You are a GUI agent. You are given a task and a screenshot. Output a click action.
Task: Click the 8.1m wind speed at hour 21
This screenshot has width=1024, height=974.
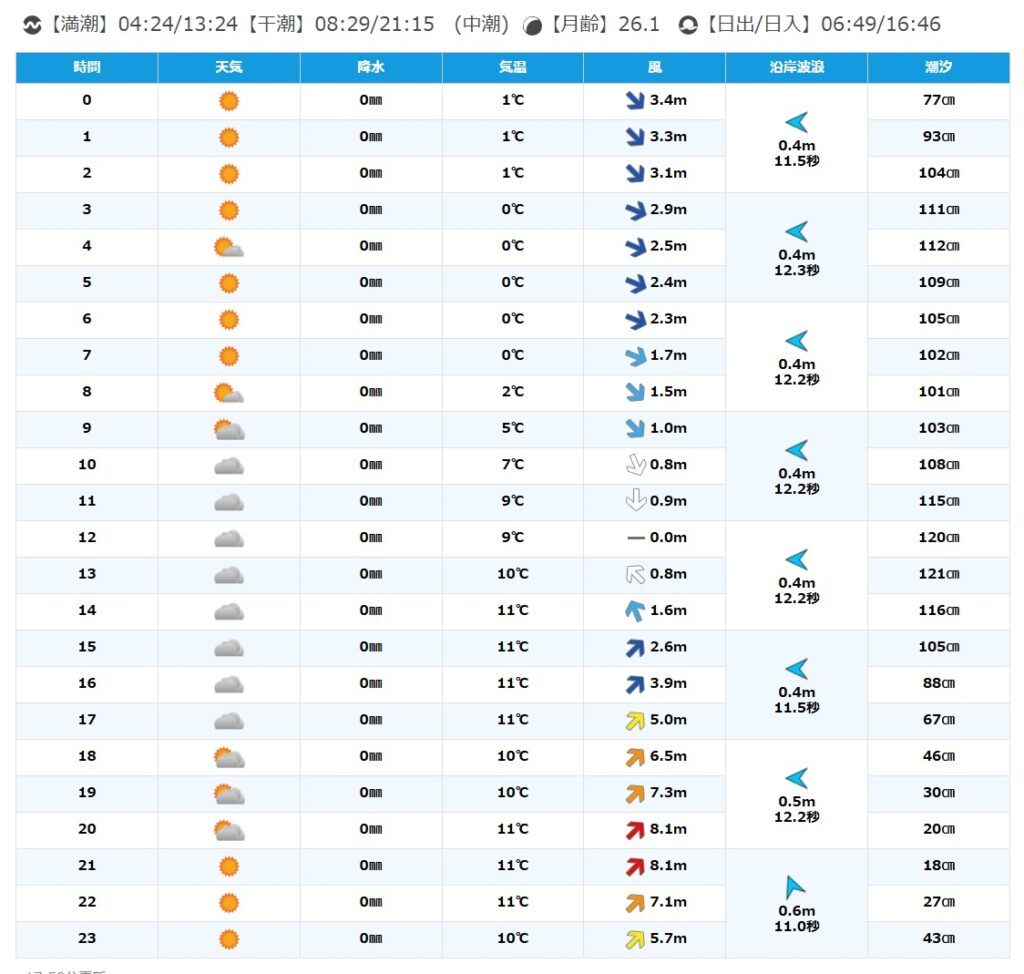click(x=668, y=866)
